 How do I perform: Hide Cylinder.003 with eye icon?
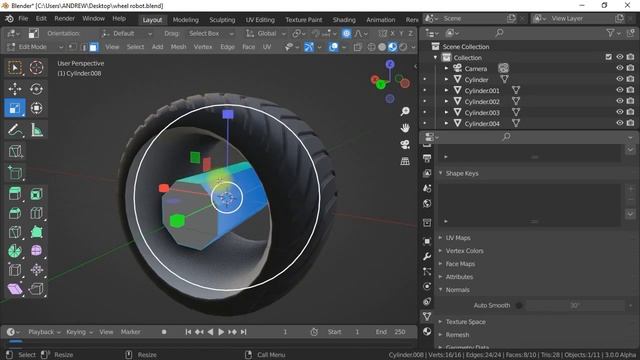pyautogui.click(x=620, y=112)
